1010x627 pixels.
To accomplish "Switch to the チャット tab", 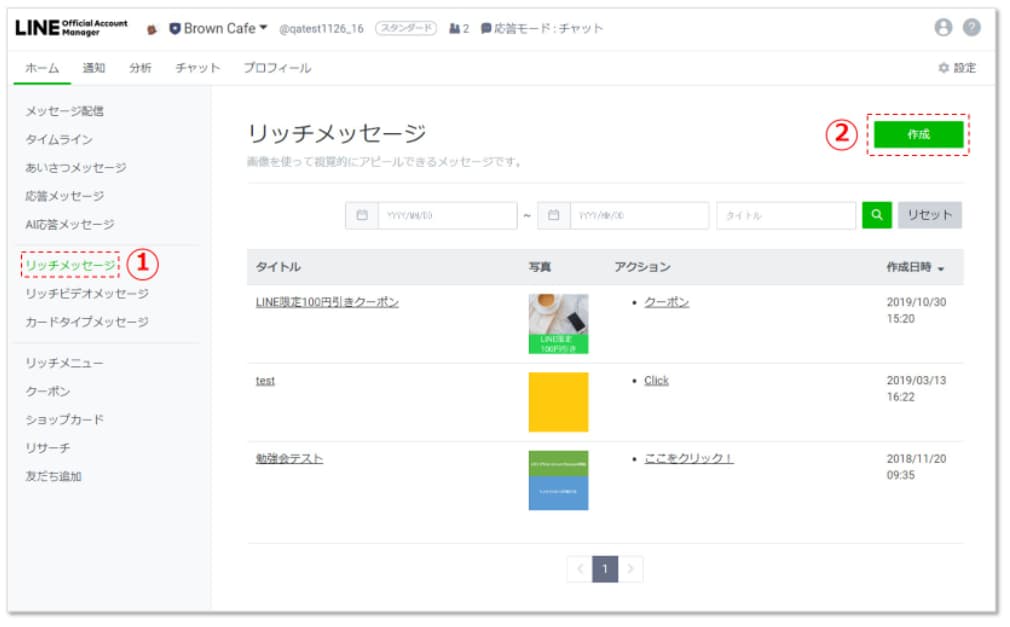I will [198, 68].
